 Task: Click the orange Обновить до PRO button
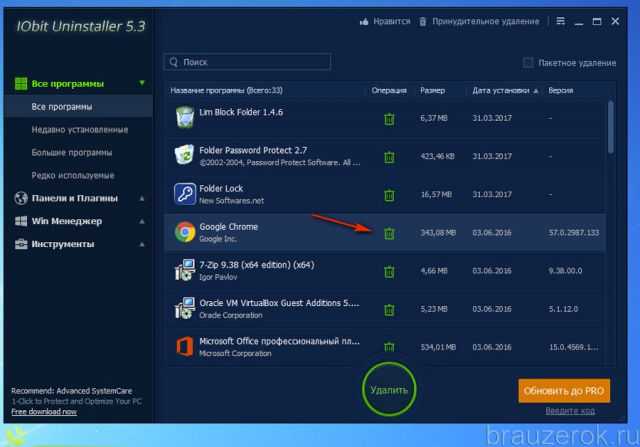point(564,391)
